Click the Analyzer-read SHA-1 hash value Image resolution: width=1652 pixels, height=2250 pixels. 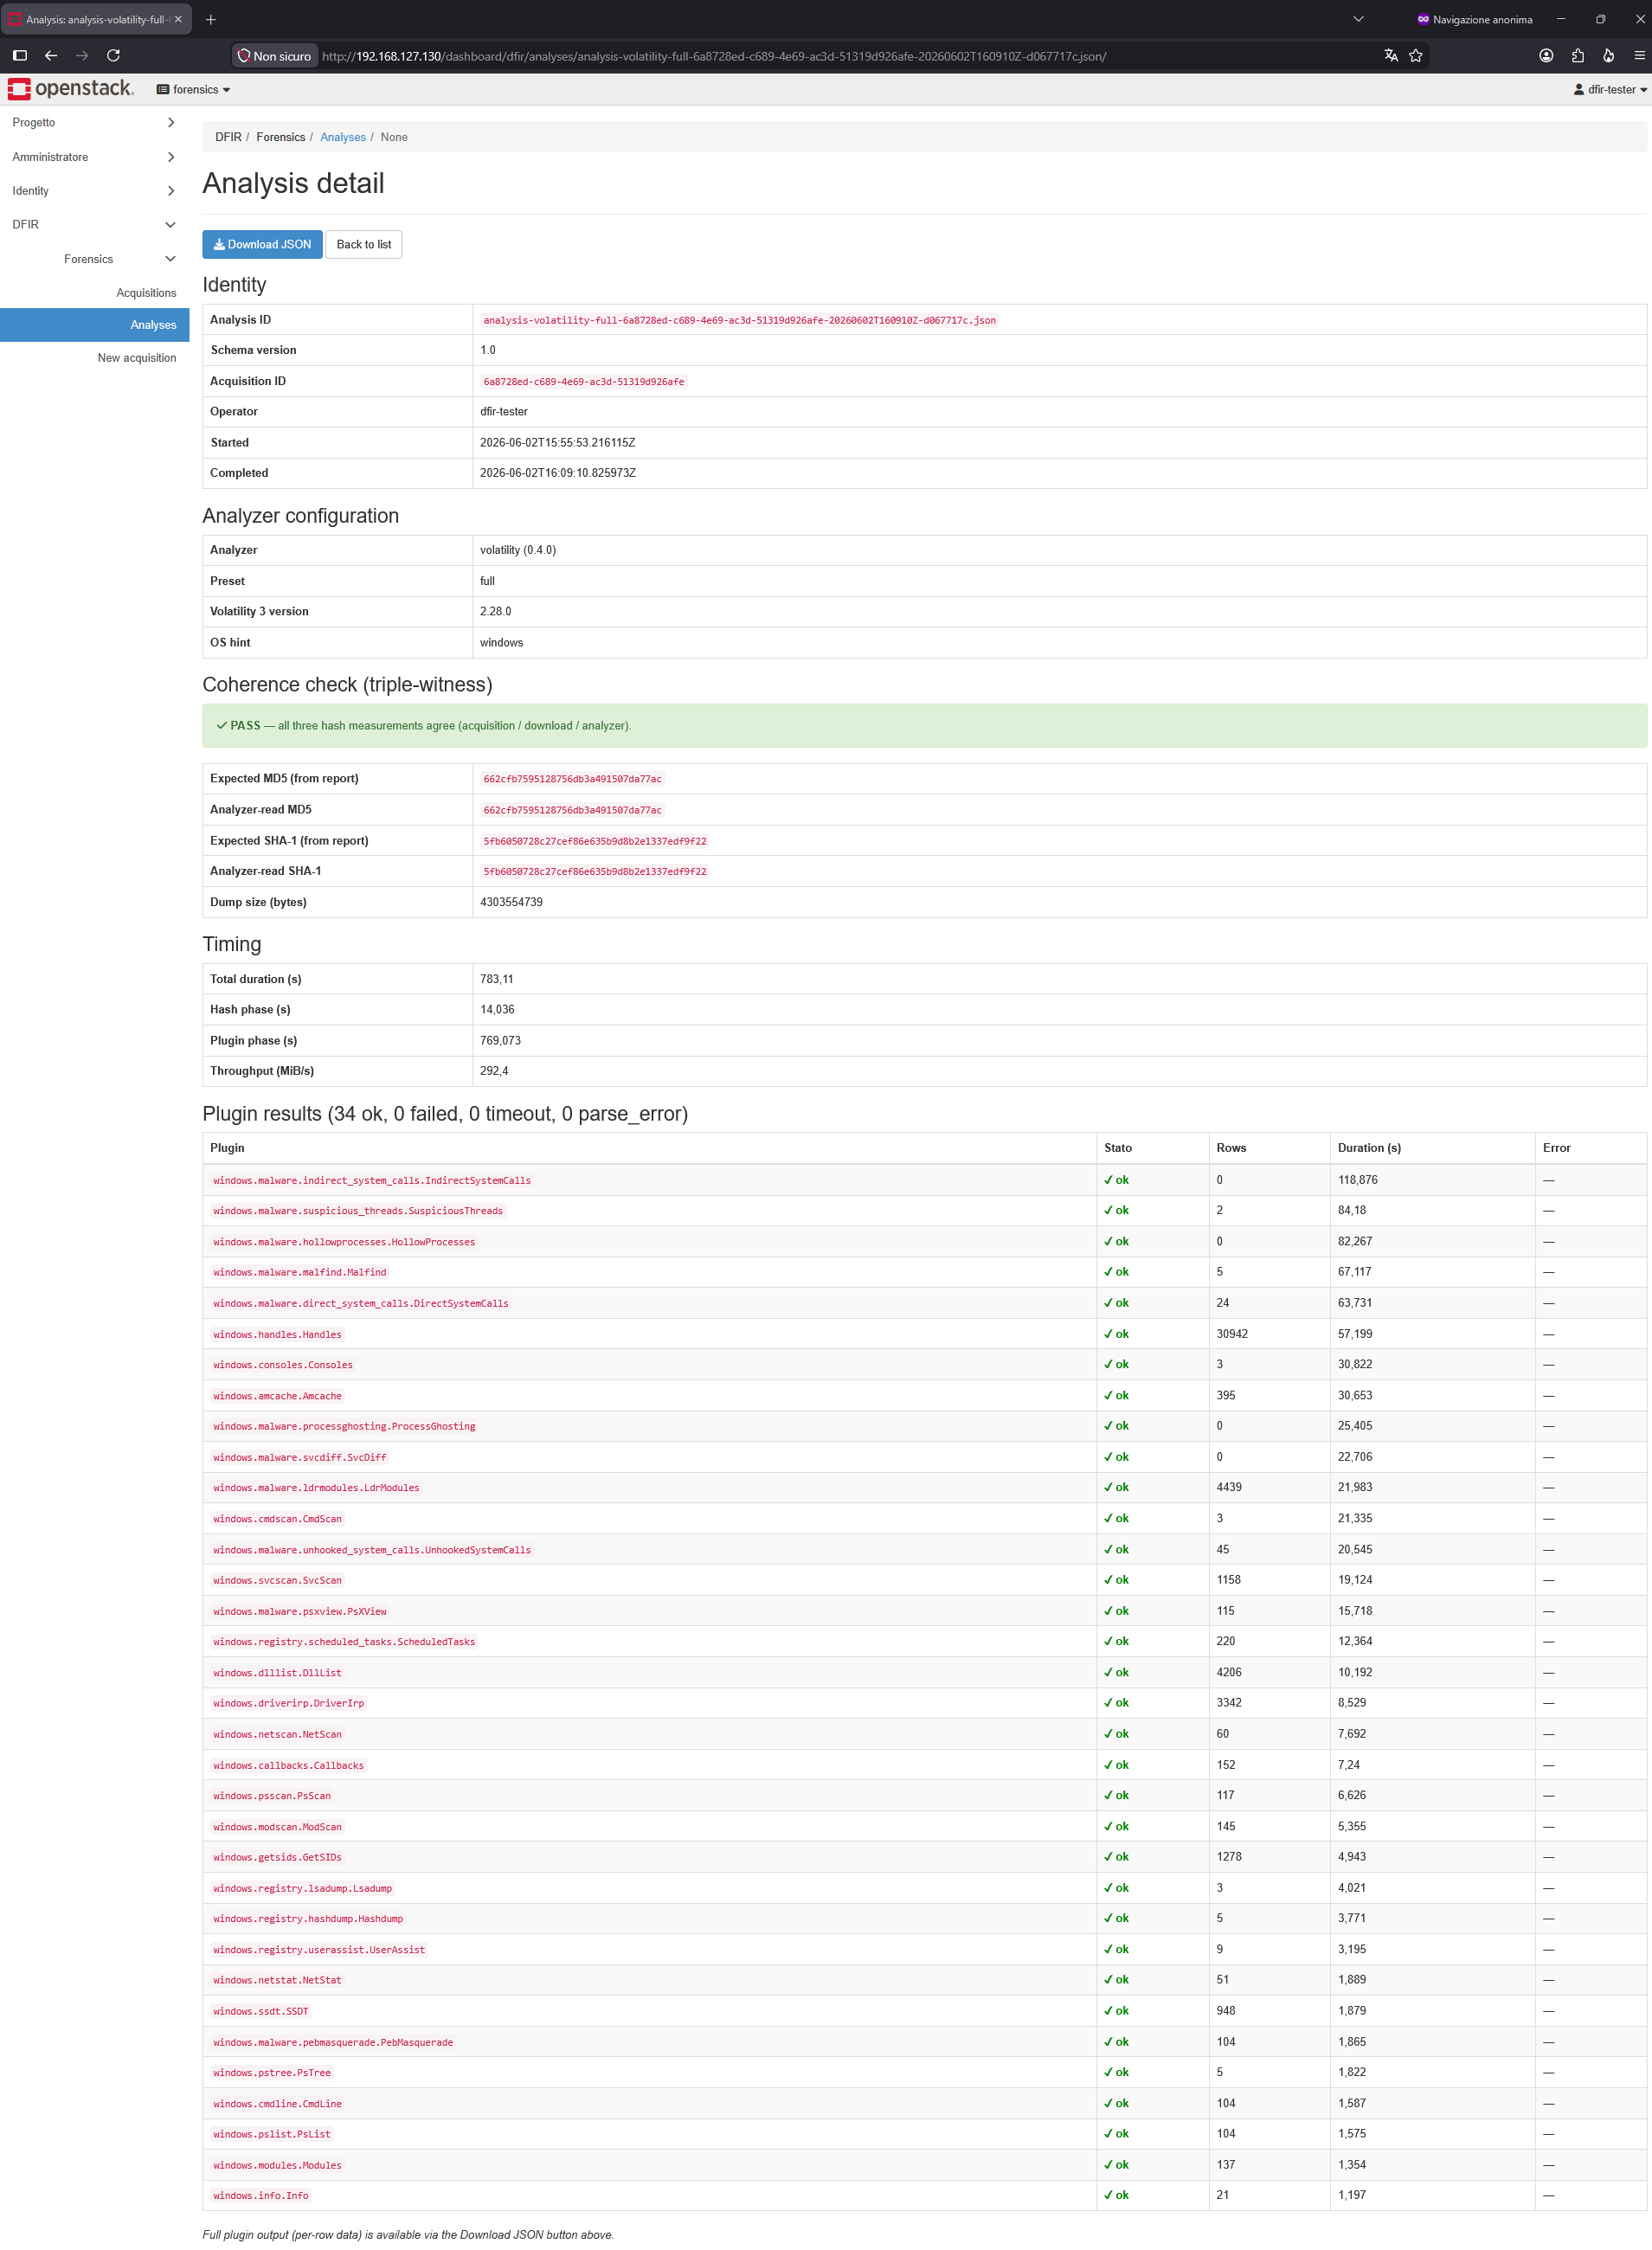pos(595,872)
